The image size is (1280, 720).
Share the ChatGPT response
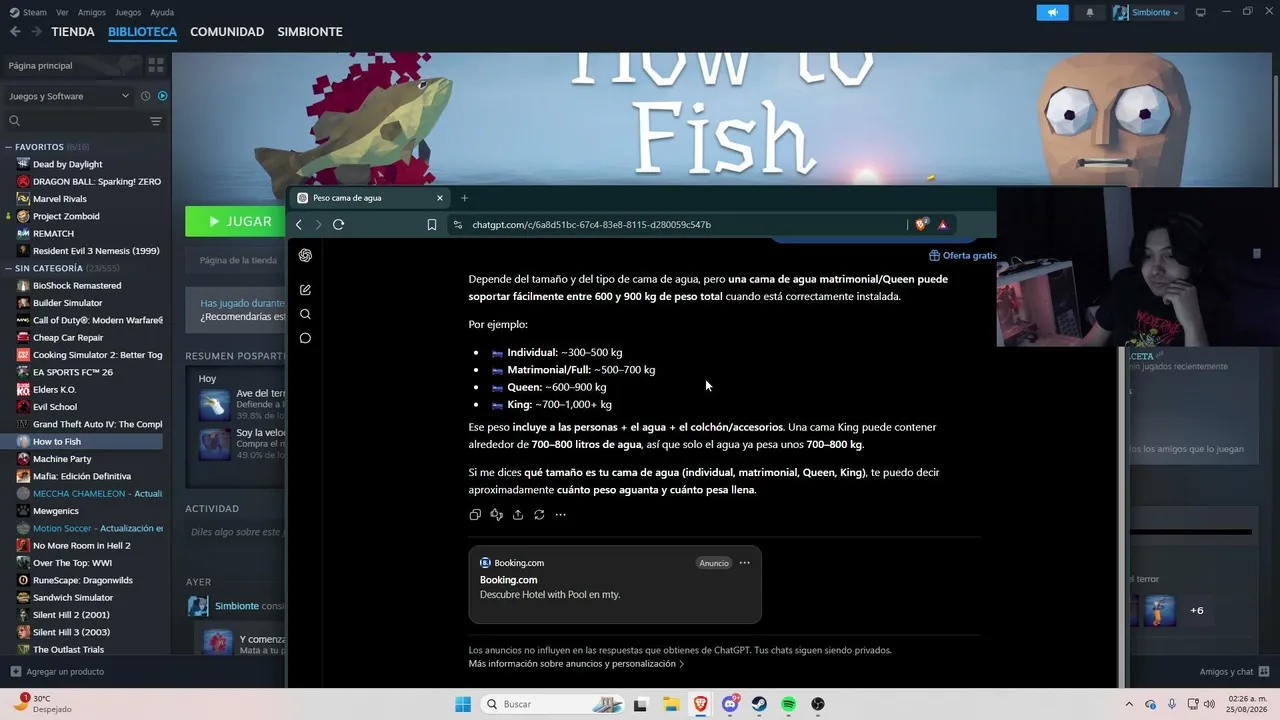pyautogui.click(x=518, y=515)
